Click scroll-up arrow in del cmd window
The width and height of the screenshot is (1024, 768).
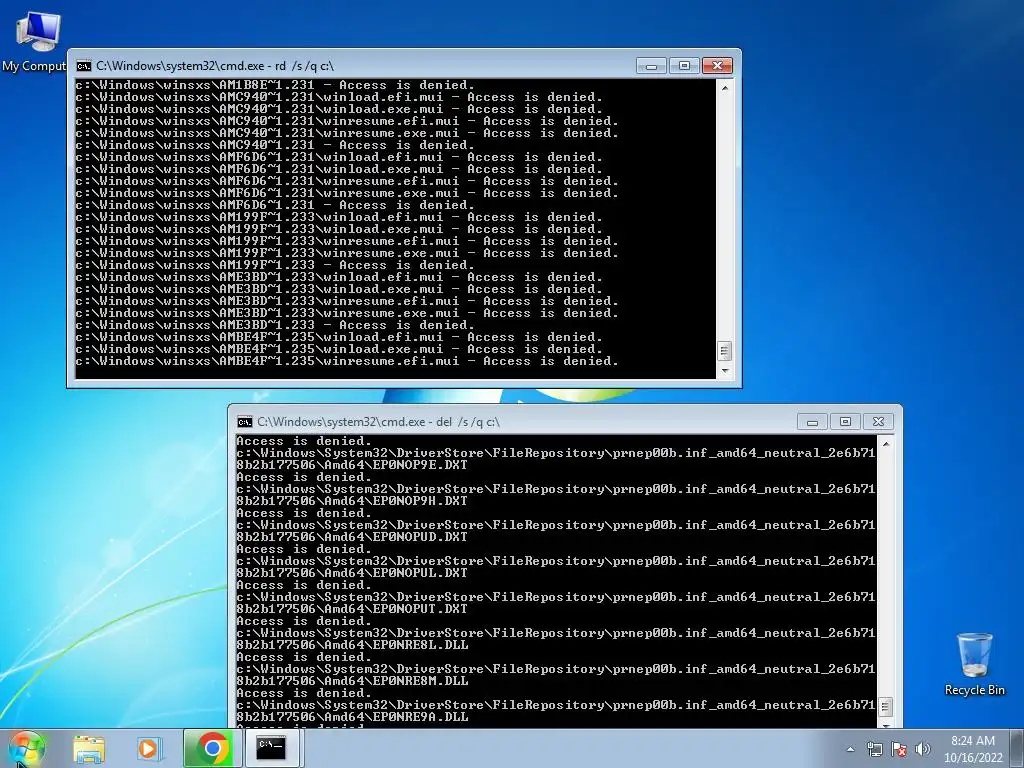coord(886,443)
